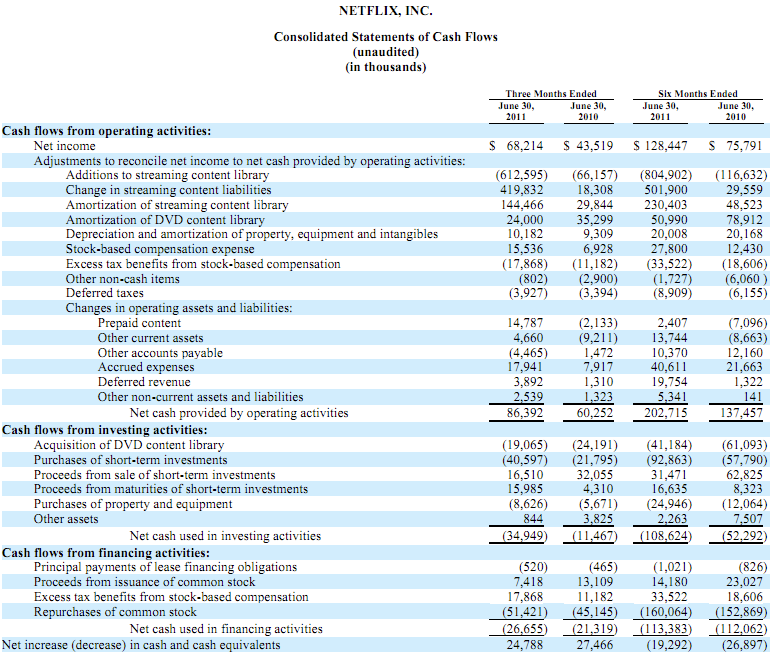Click 'Proceeds from issuance of common stock' label

145,582
